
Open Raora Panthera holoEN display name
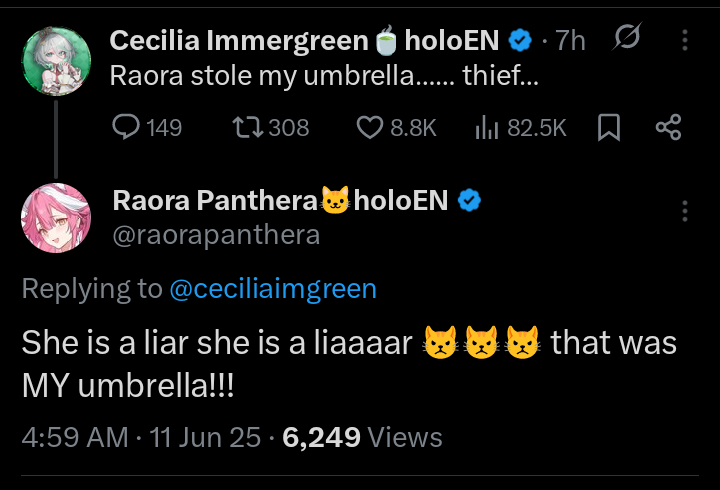point(280,201)
